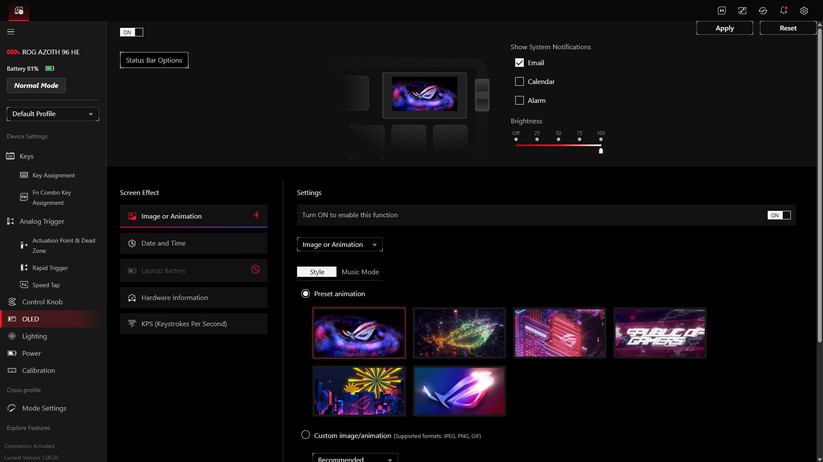The image size is (823, 462).
Task: Open notifications bell icon
Action: (783, 10)
